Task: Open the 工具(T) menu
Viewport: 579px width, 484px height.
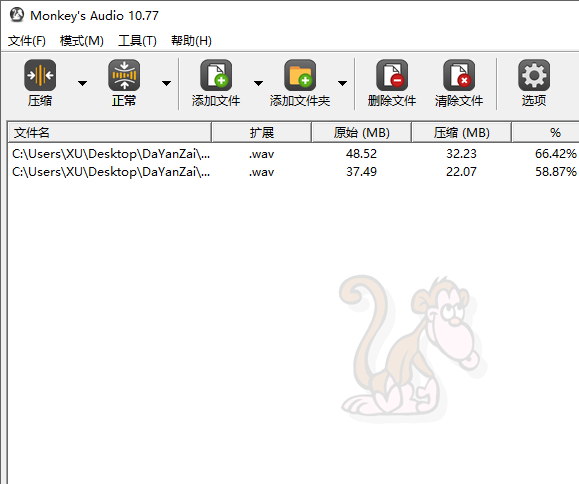Action: (x=137, y=41)
